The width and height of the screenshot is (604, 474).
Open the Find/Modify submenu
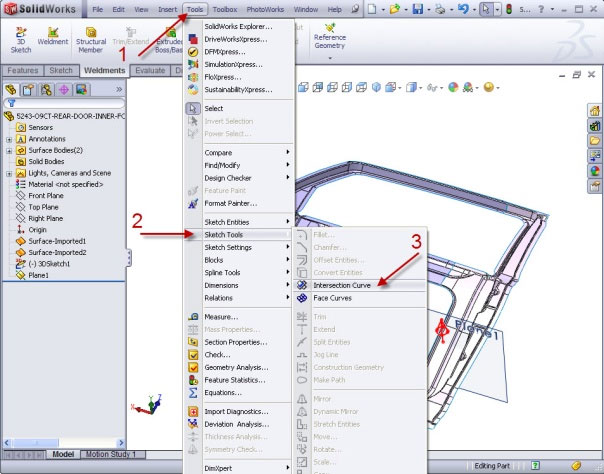247,165
